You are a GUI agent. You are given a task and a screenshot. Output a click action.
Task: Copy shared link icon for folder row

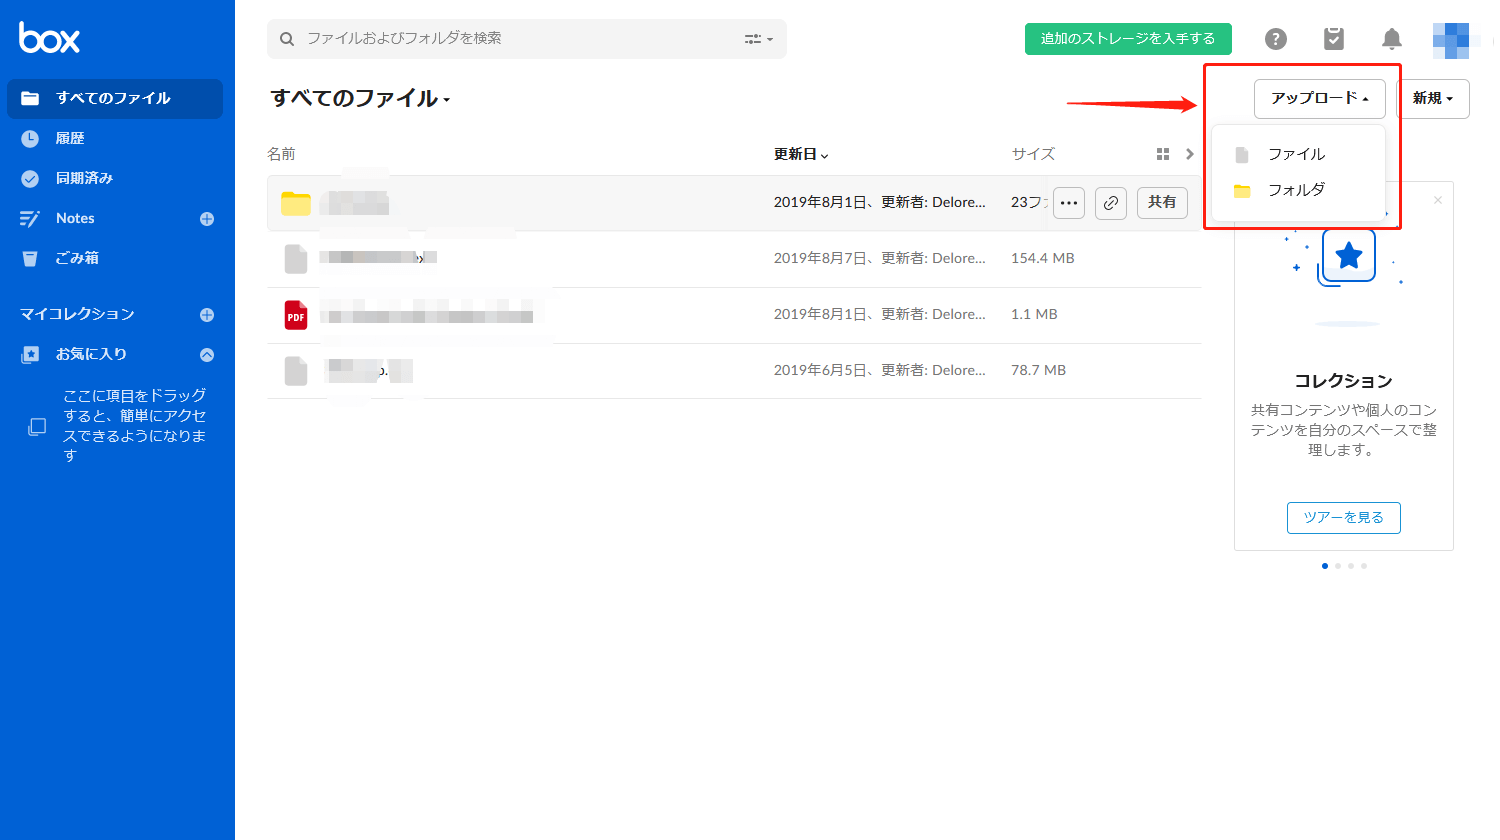[1111, 203]
